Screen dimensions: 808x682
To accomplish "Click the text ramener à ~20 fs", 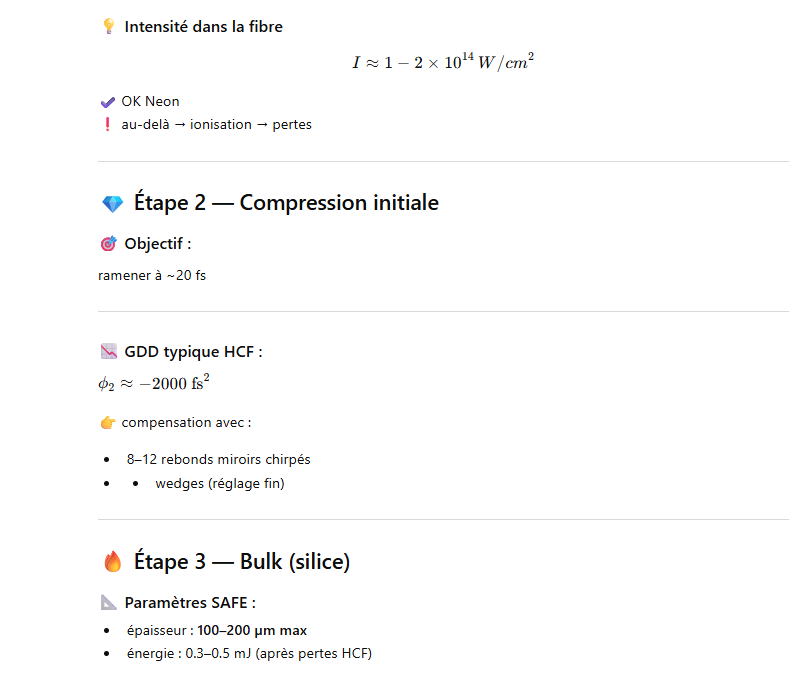I will pyautogui.click(x=152, y=275).
